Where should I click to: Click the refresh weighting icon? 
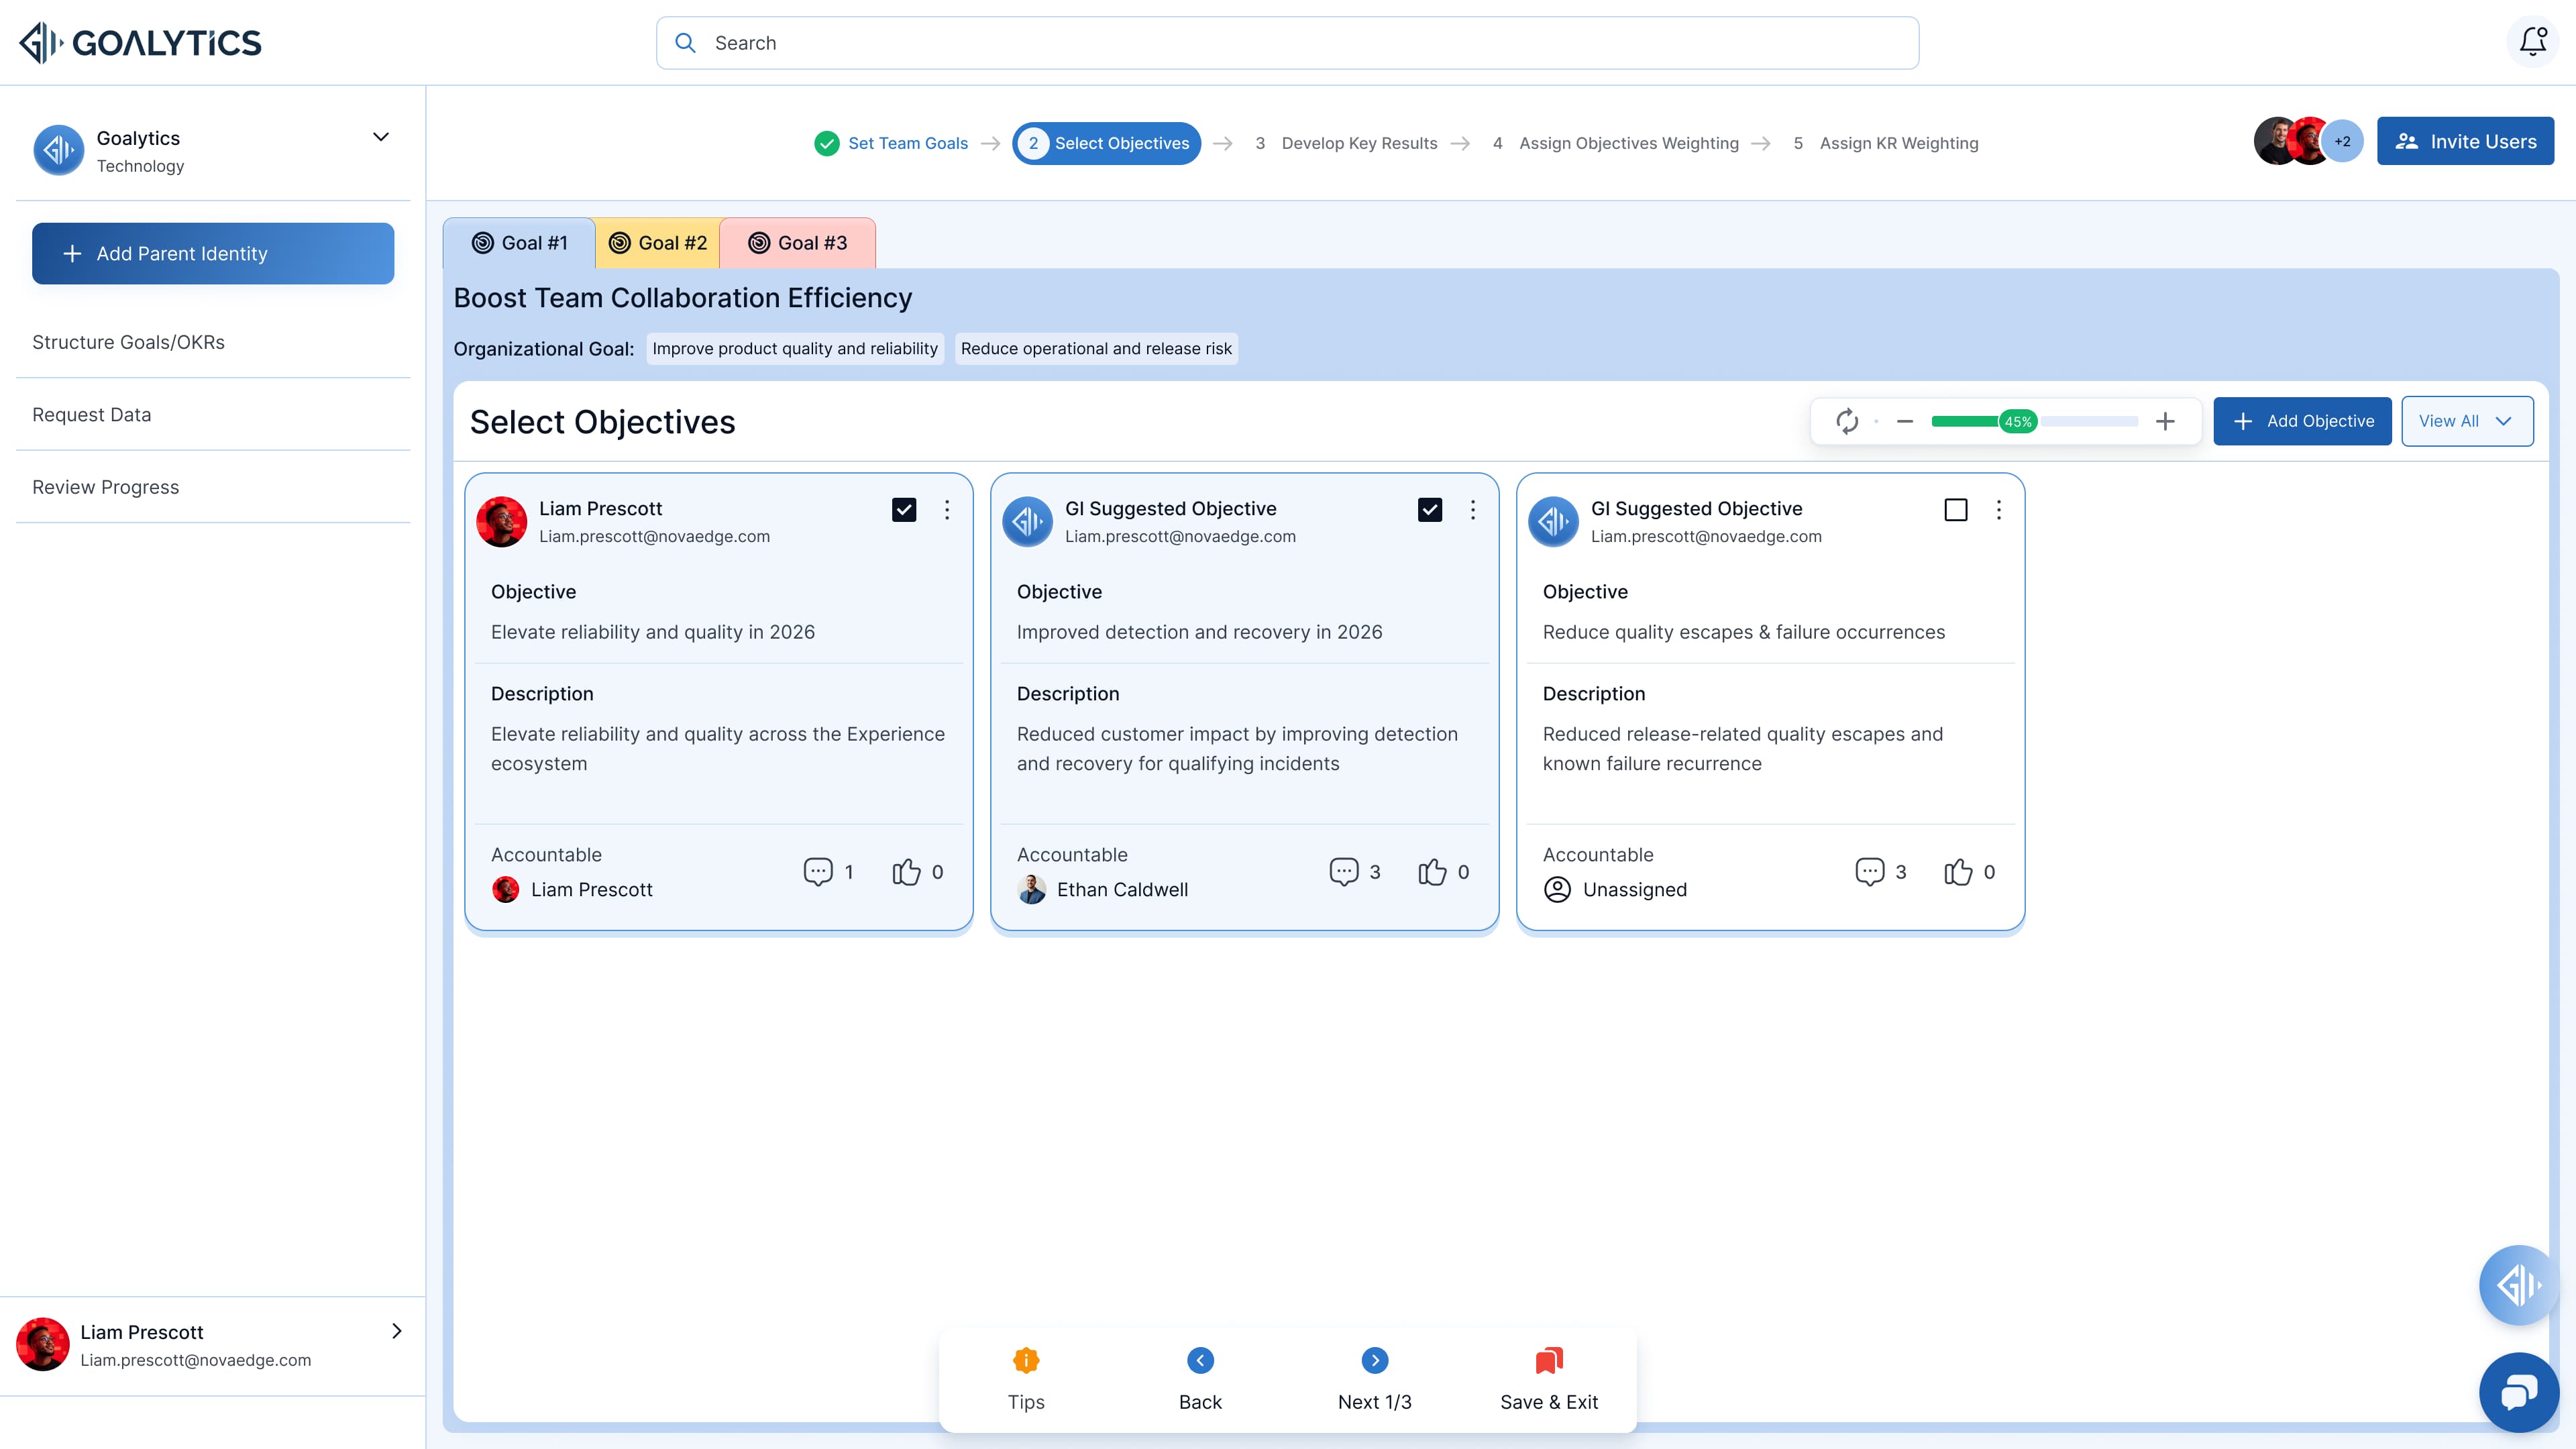tap(1847, 421)
